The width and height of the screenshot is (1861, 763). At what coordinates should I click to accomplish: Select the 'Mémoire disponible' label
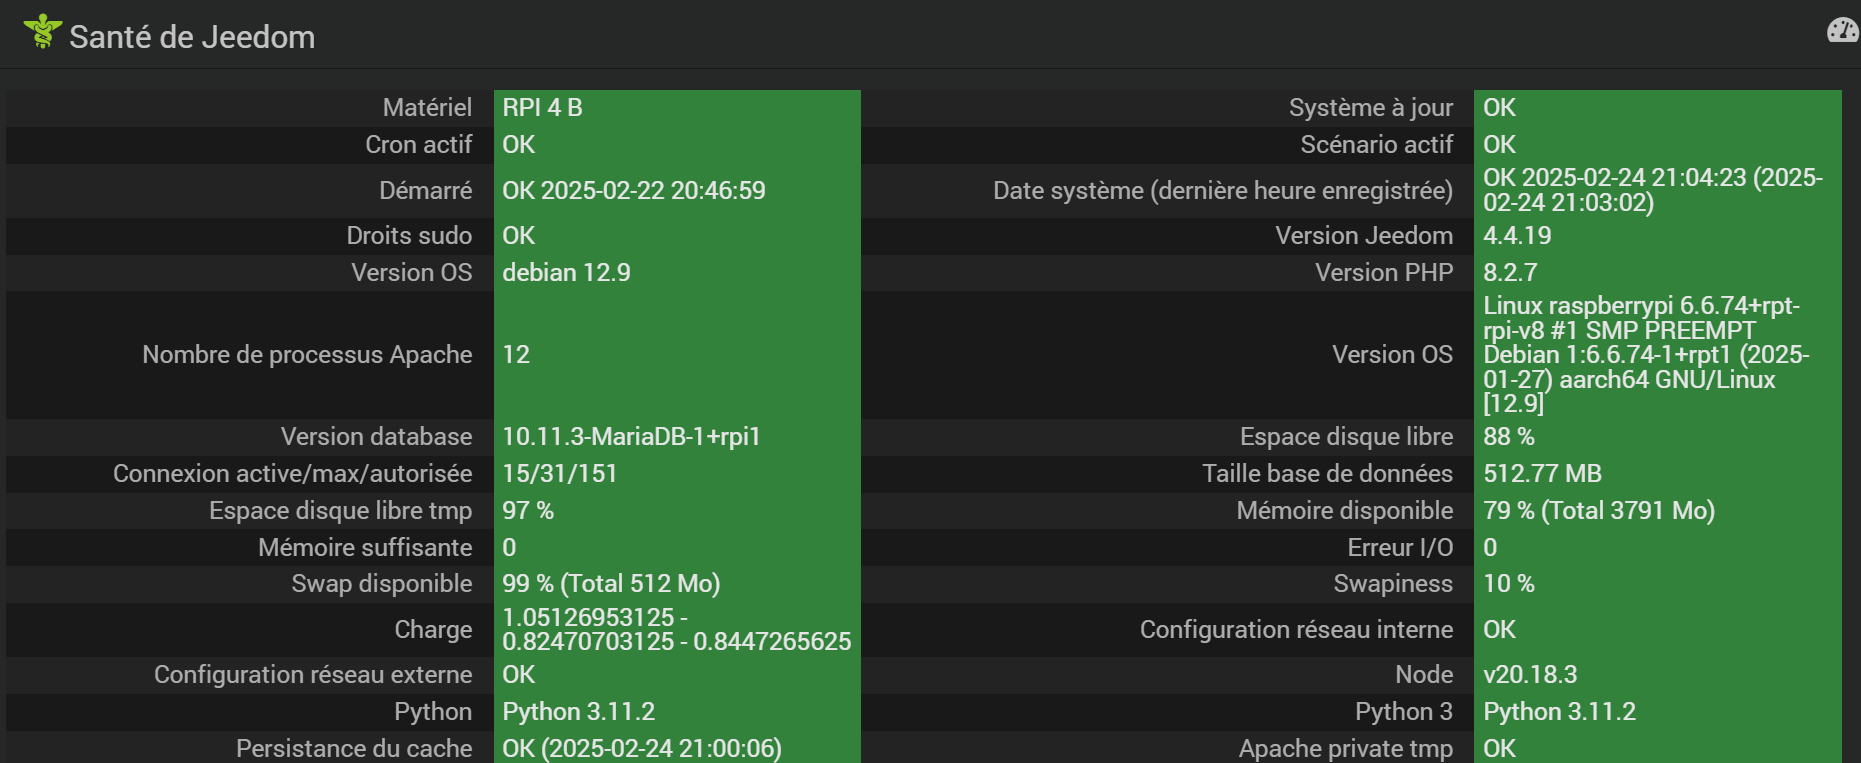pyautogui.click(x=1345, y=510)
